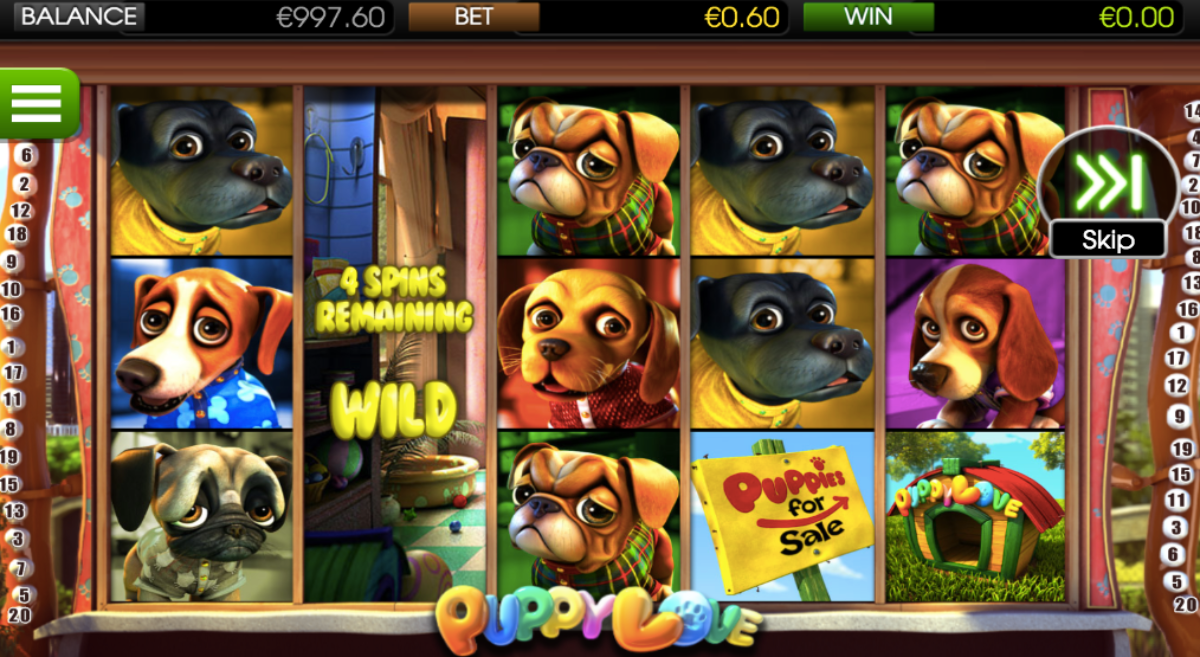Select the top-left black labrador symbol

point(202,171)
